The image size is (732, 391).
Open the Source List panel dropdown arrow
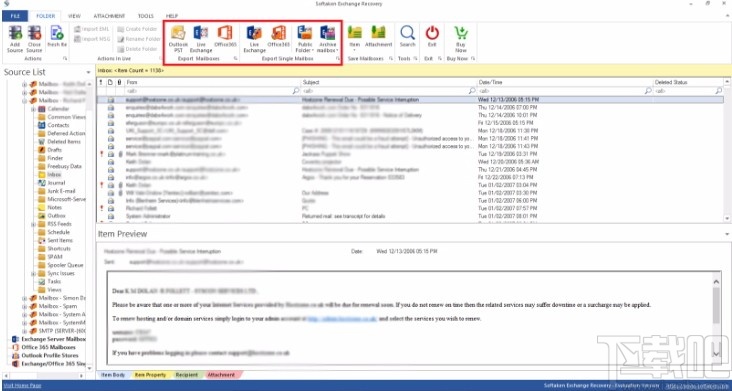tap(88, 72)
